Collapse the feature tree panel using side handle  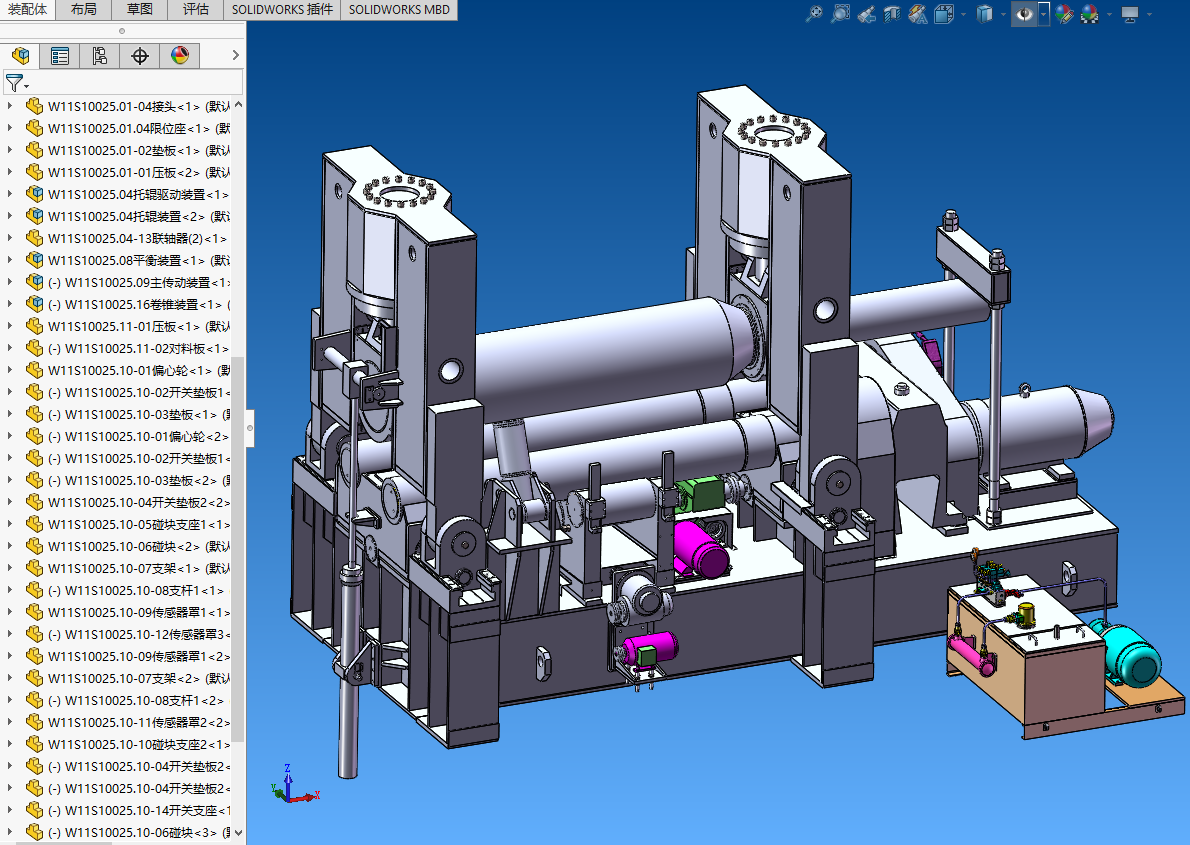click(250, 428)
